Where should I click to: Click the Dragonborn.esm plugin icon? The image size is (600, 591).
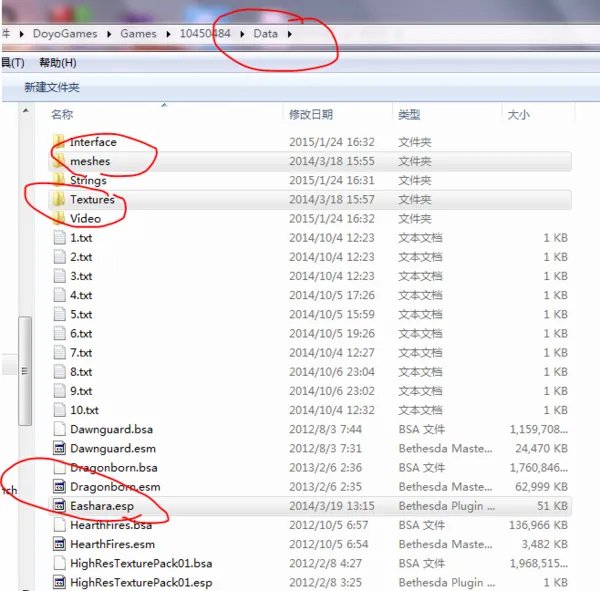[x=59, y=487]
